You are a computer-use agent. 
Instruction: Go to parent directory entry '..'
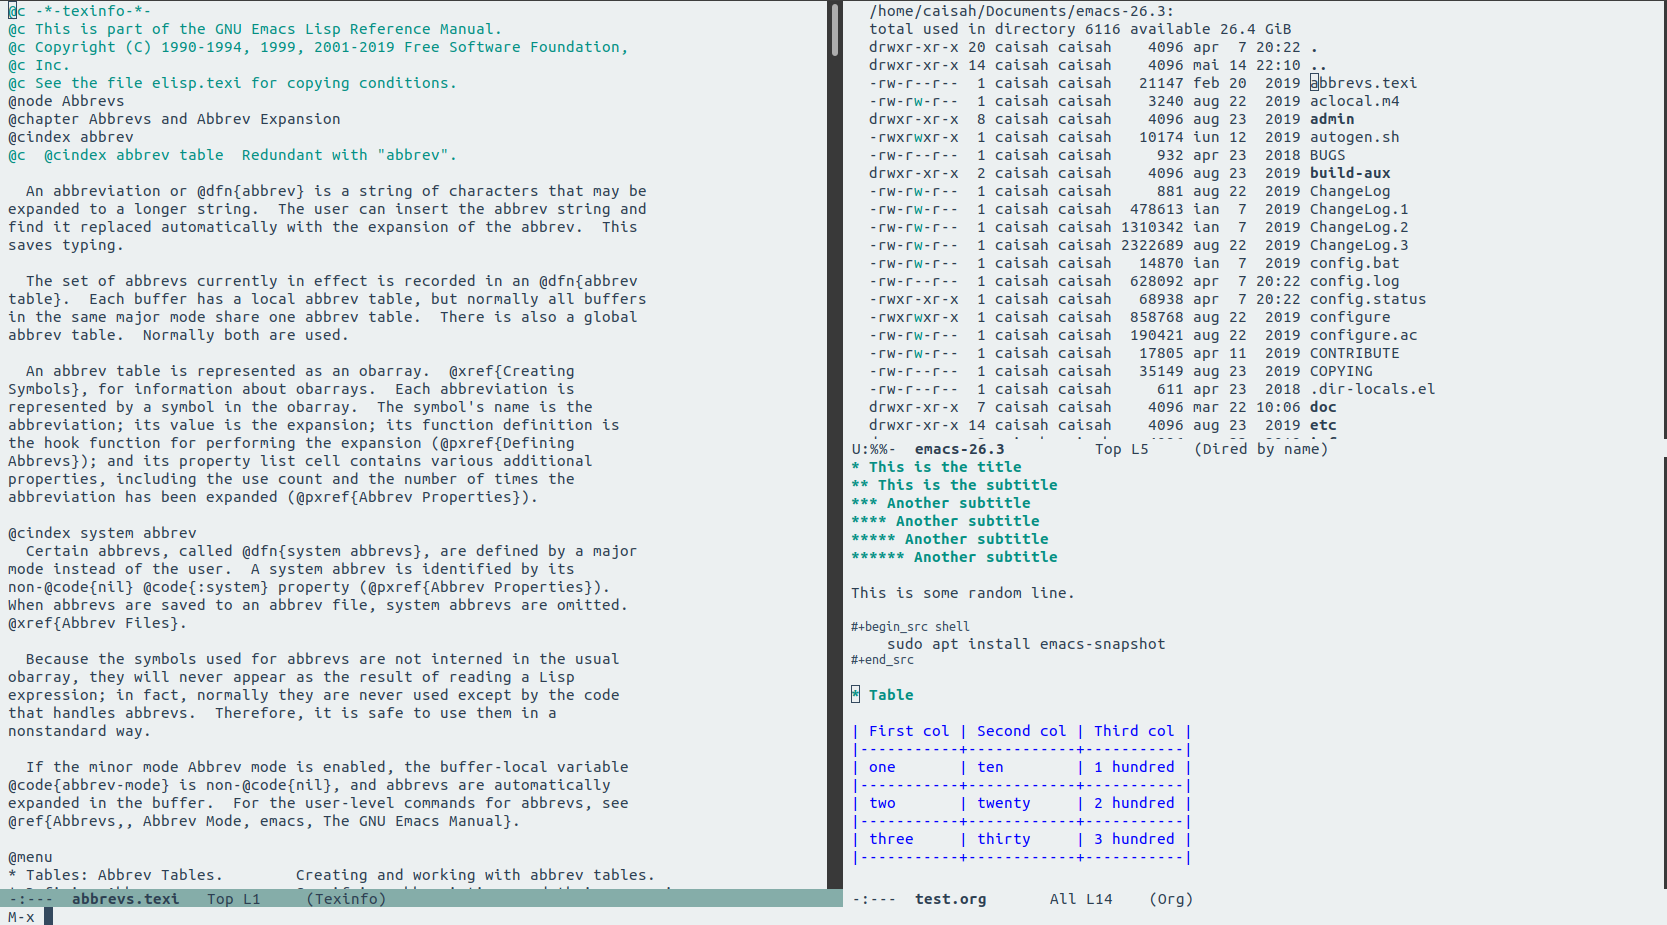pyautogui.click(x=1318, y=65)
